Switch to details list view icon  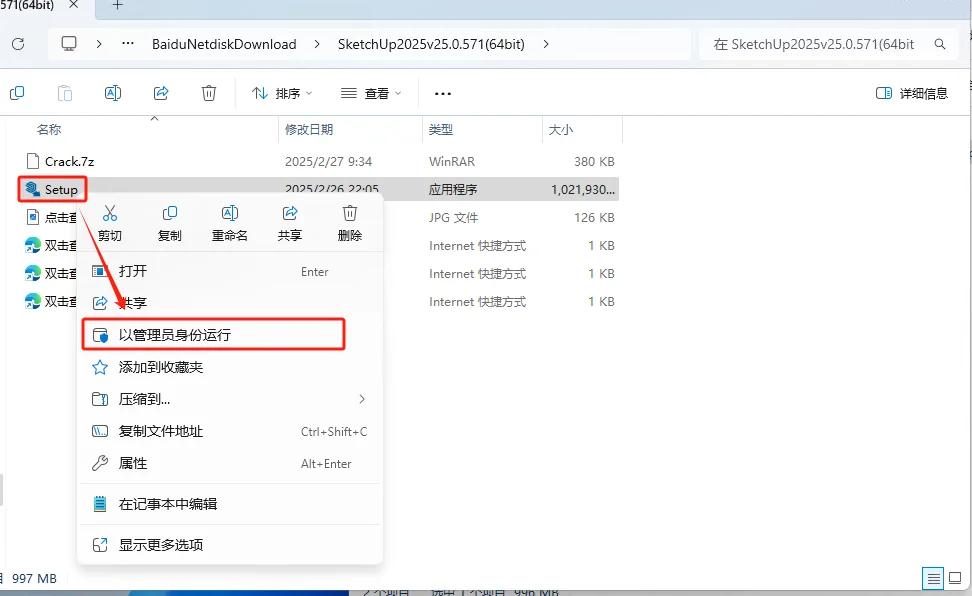click(933, 579)
